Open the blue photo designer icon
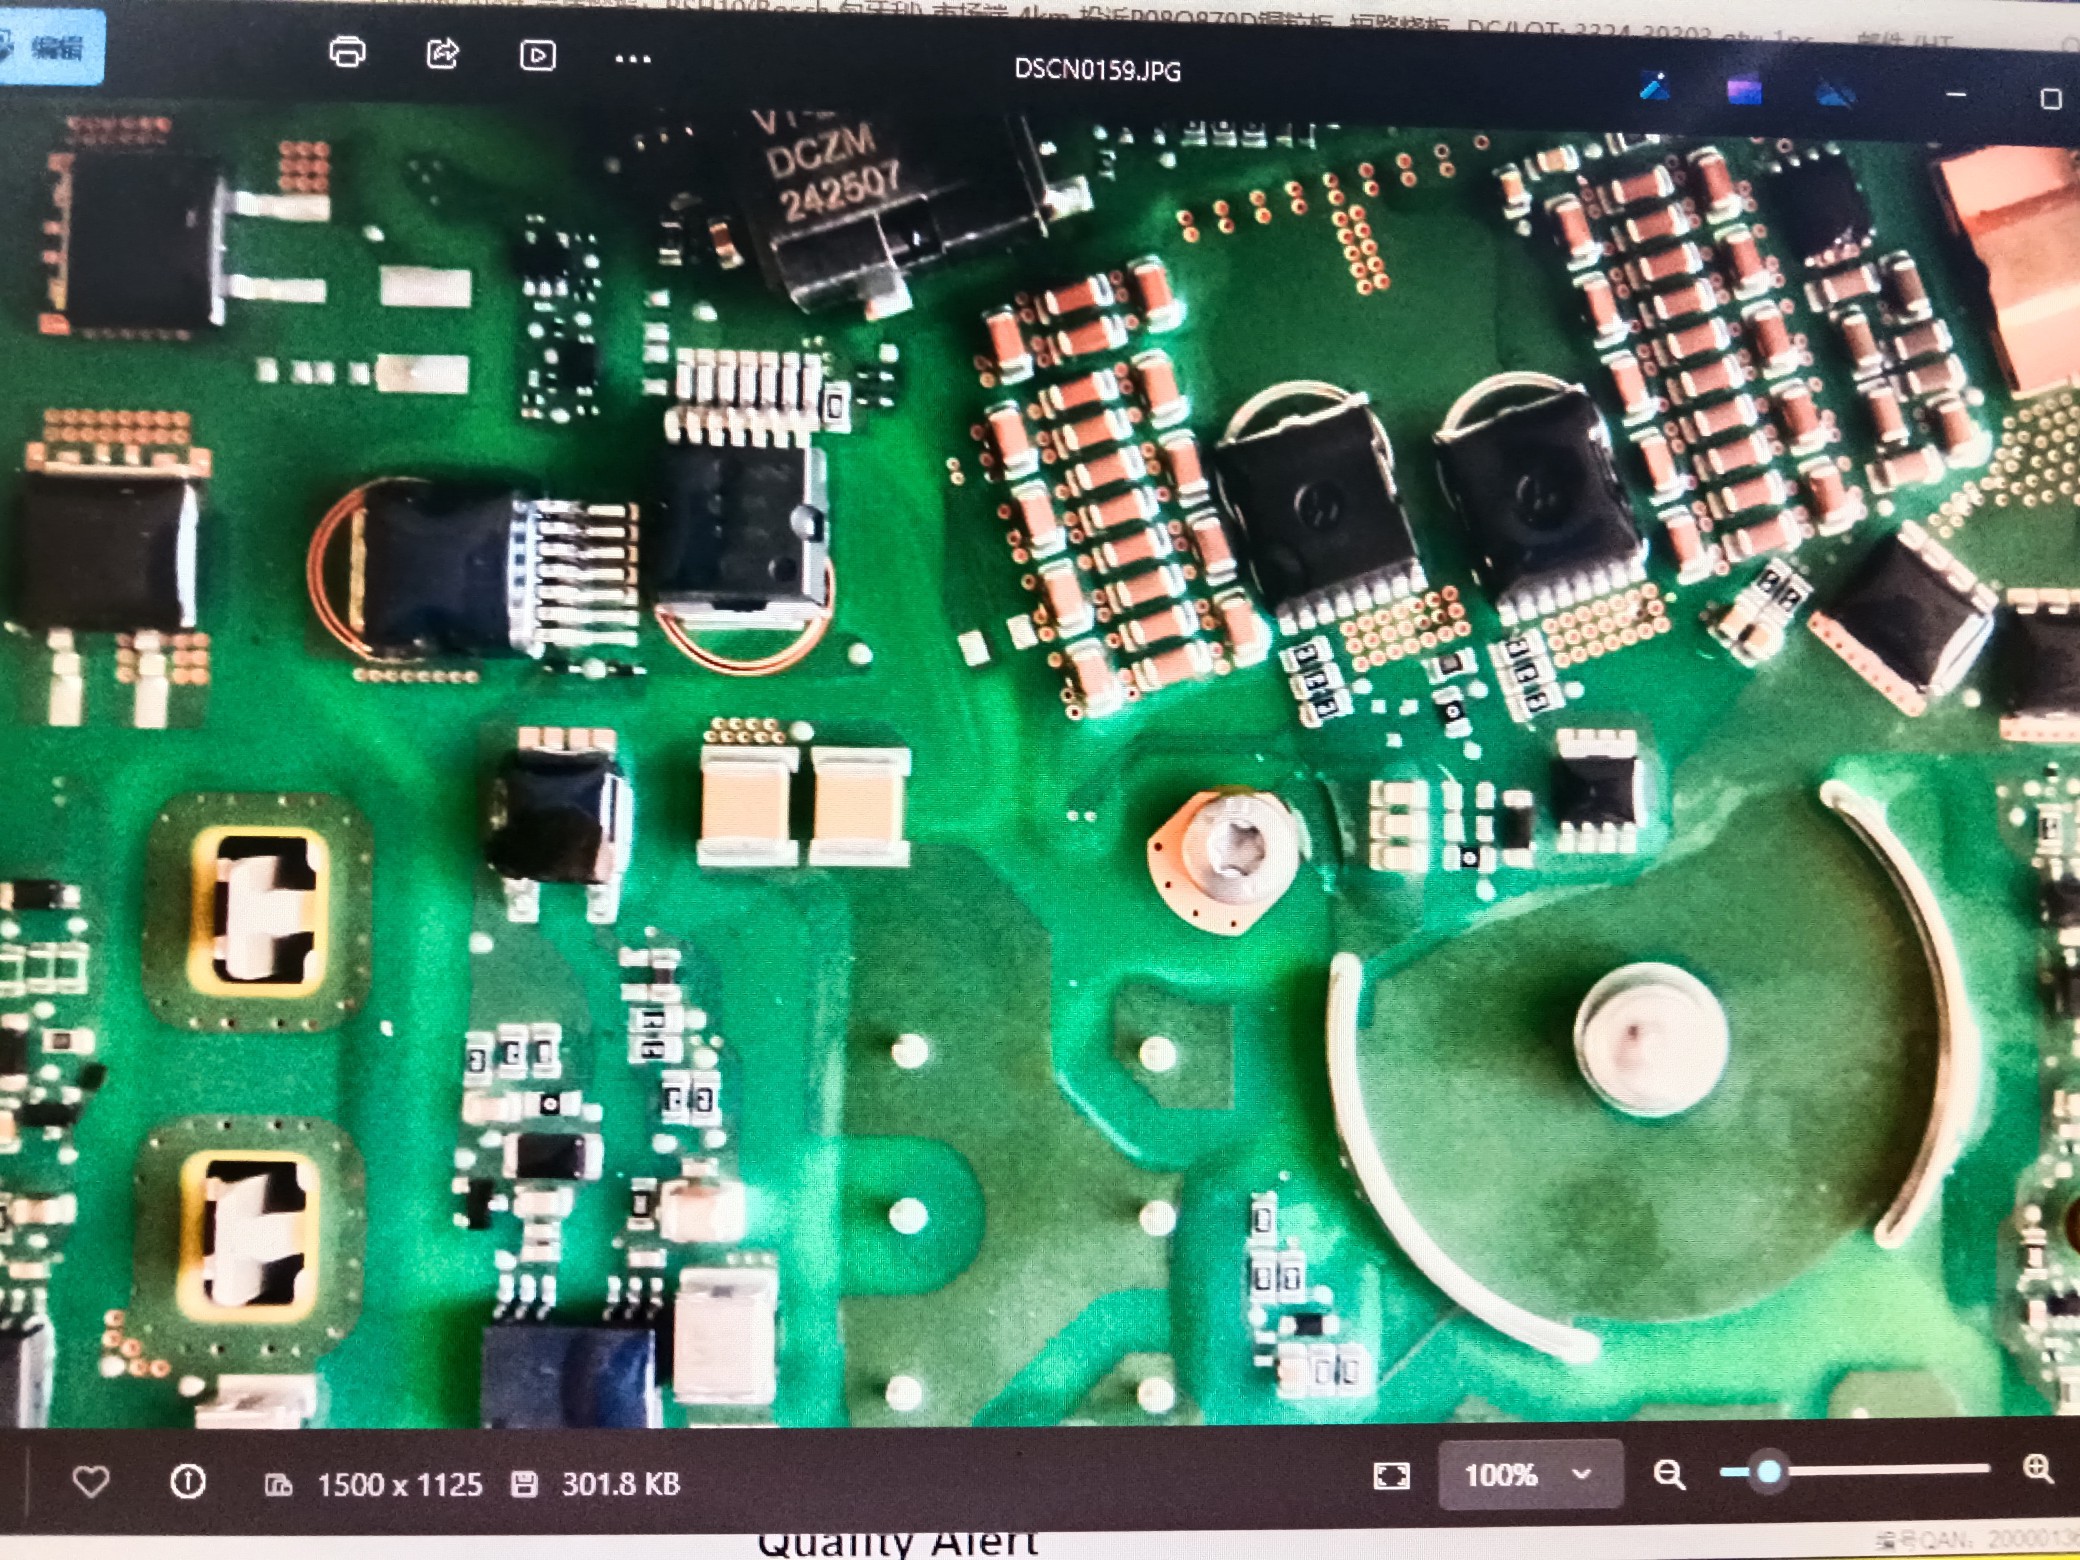The image size is (2080, 1560). click(x=1834, y=94)
